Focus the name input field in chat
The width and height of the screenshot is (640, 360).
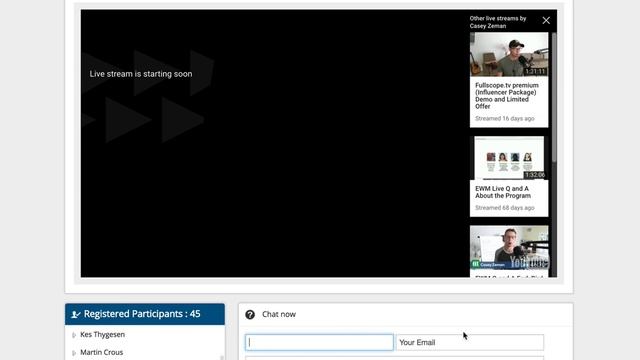coord(319,342)
